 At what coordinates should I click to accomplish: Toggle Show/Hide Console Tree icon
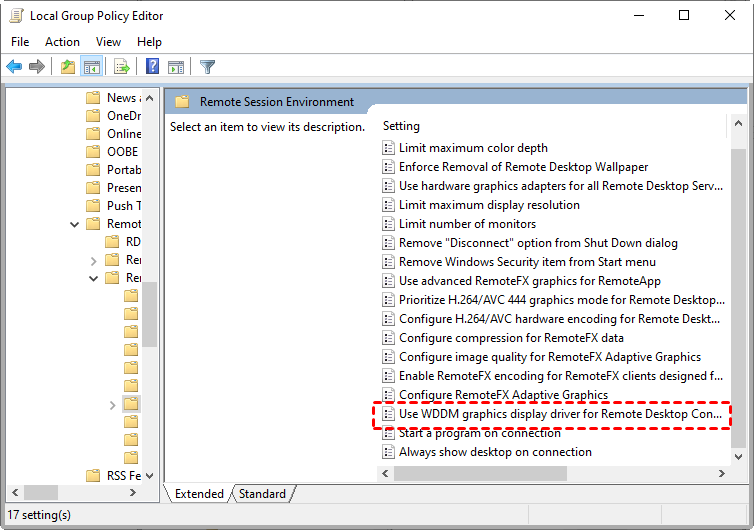pyautogui.click(x=91, y=67)
